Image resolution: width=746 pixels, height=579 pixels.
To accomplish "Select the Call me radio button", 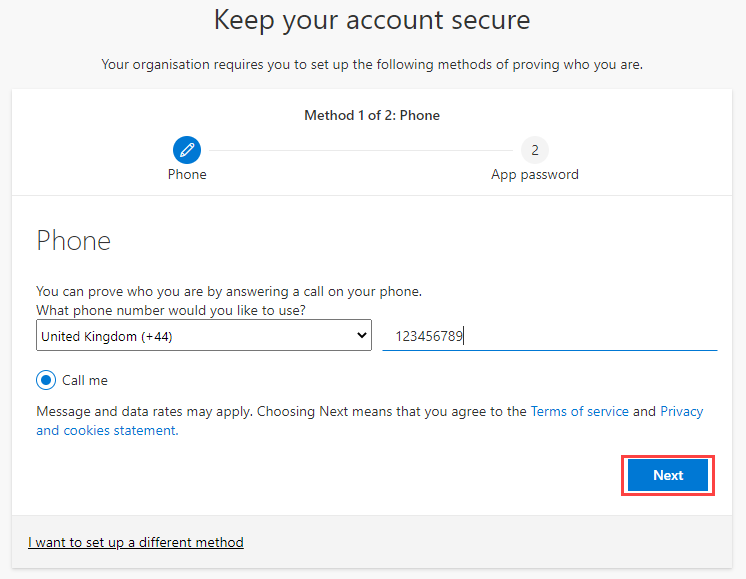I will (x=46, y=380).
